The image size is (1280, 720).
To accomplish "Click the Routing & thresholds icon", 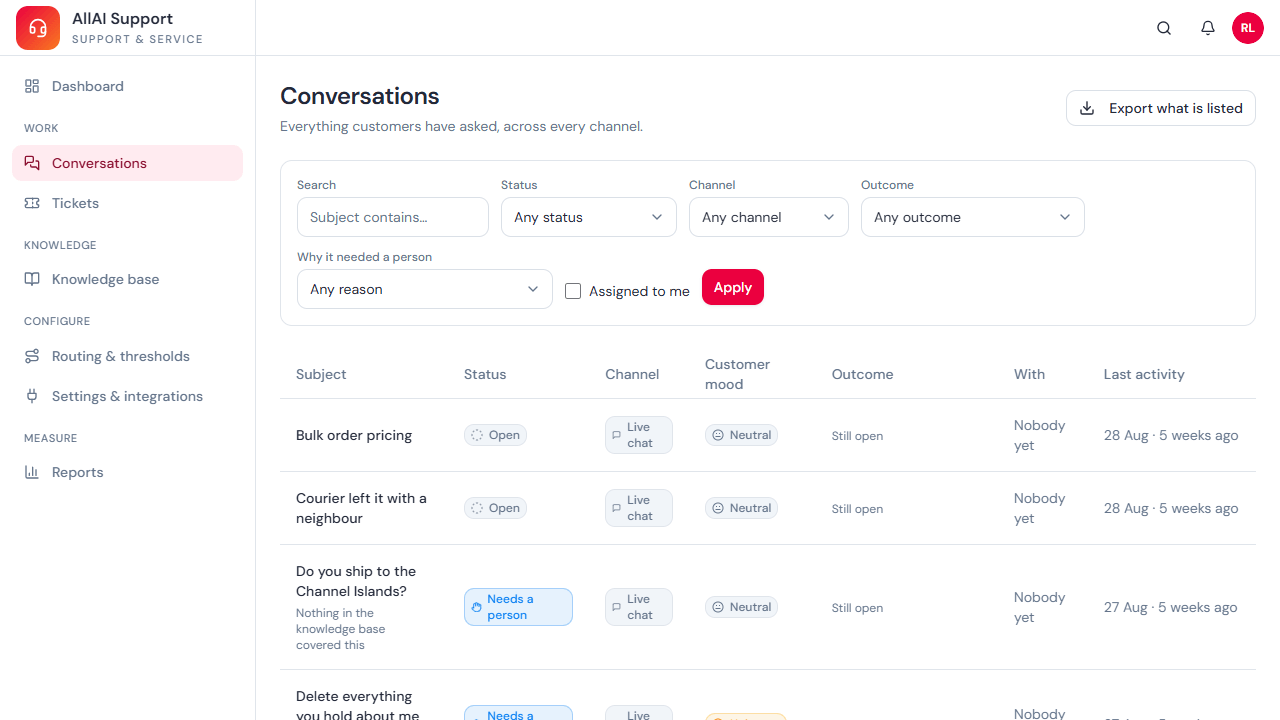I will tap(32, 356).
